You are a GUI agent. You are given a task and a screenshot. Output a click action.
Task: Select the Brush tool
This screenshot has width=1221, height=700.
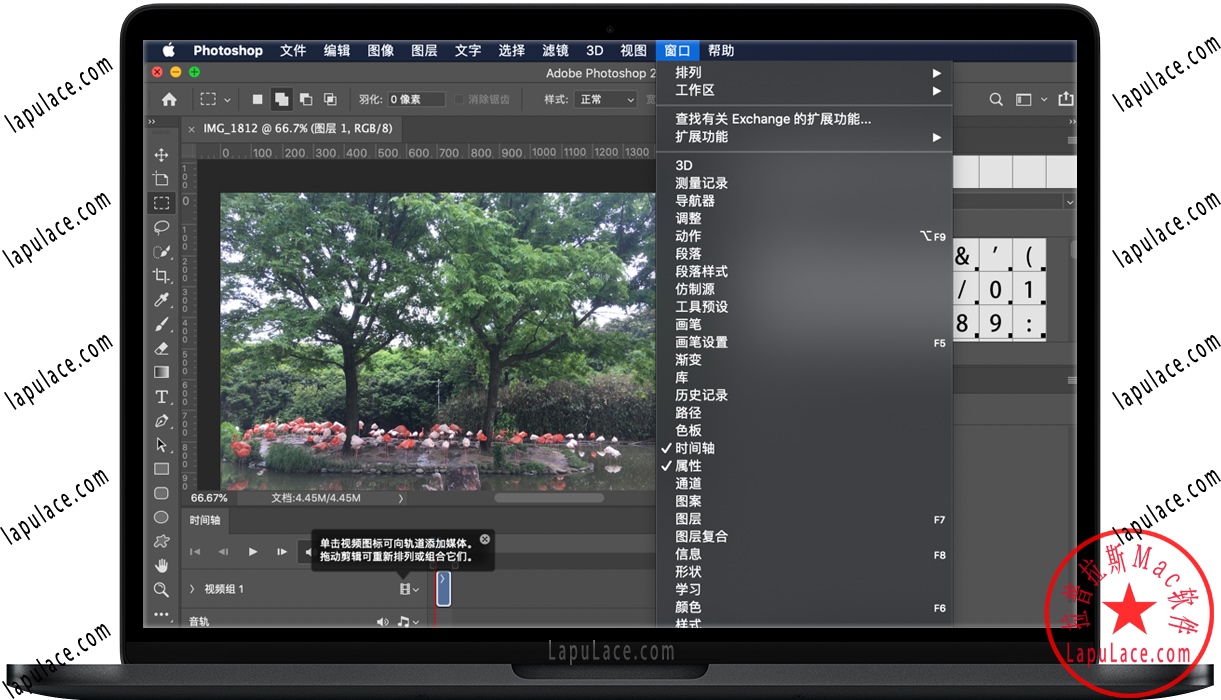point(162,324)
